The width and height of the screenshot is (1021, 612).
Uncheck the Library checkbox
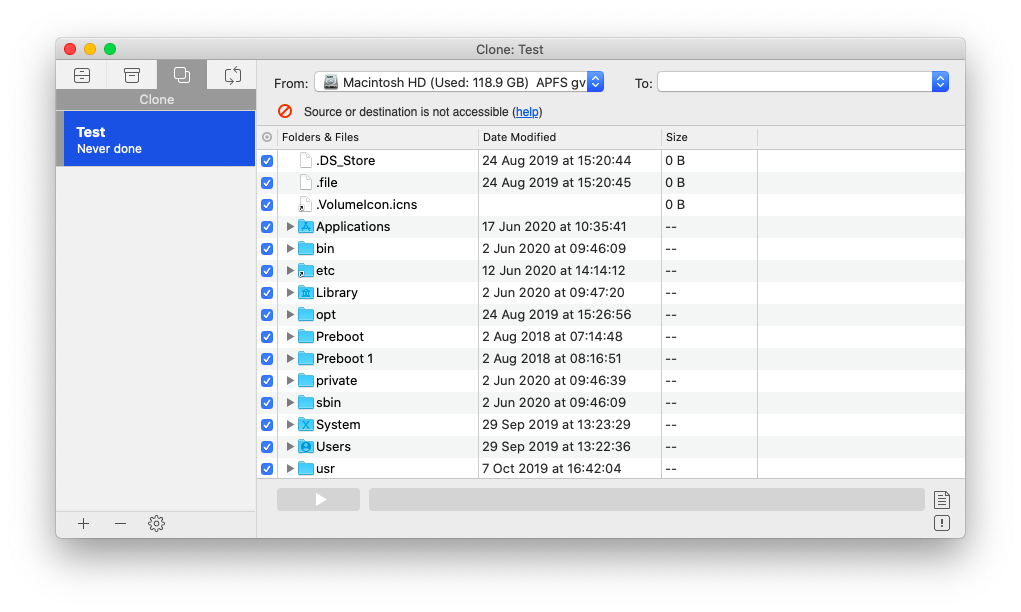click(x=267, y=293)
